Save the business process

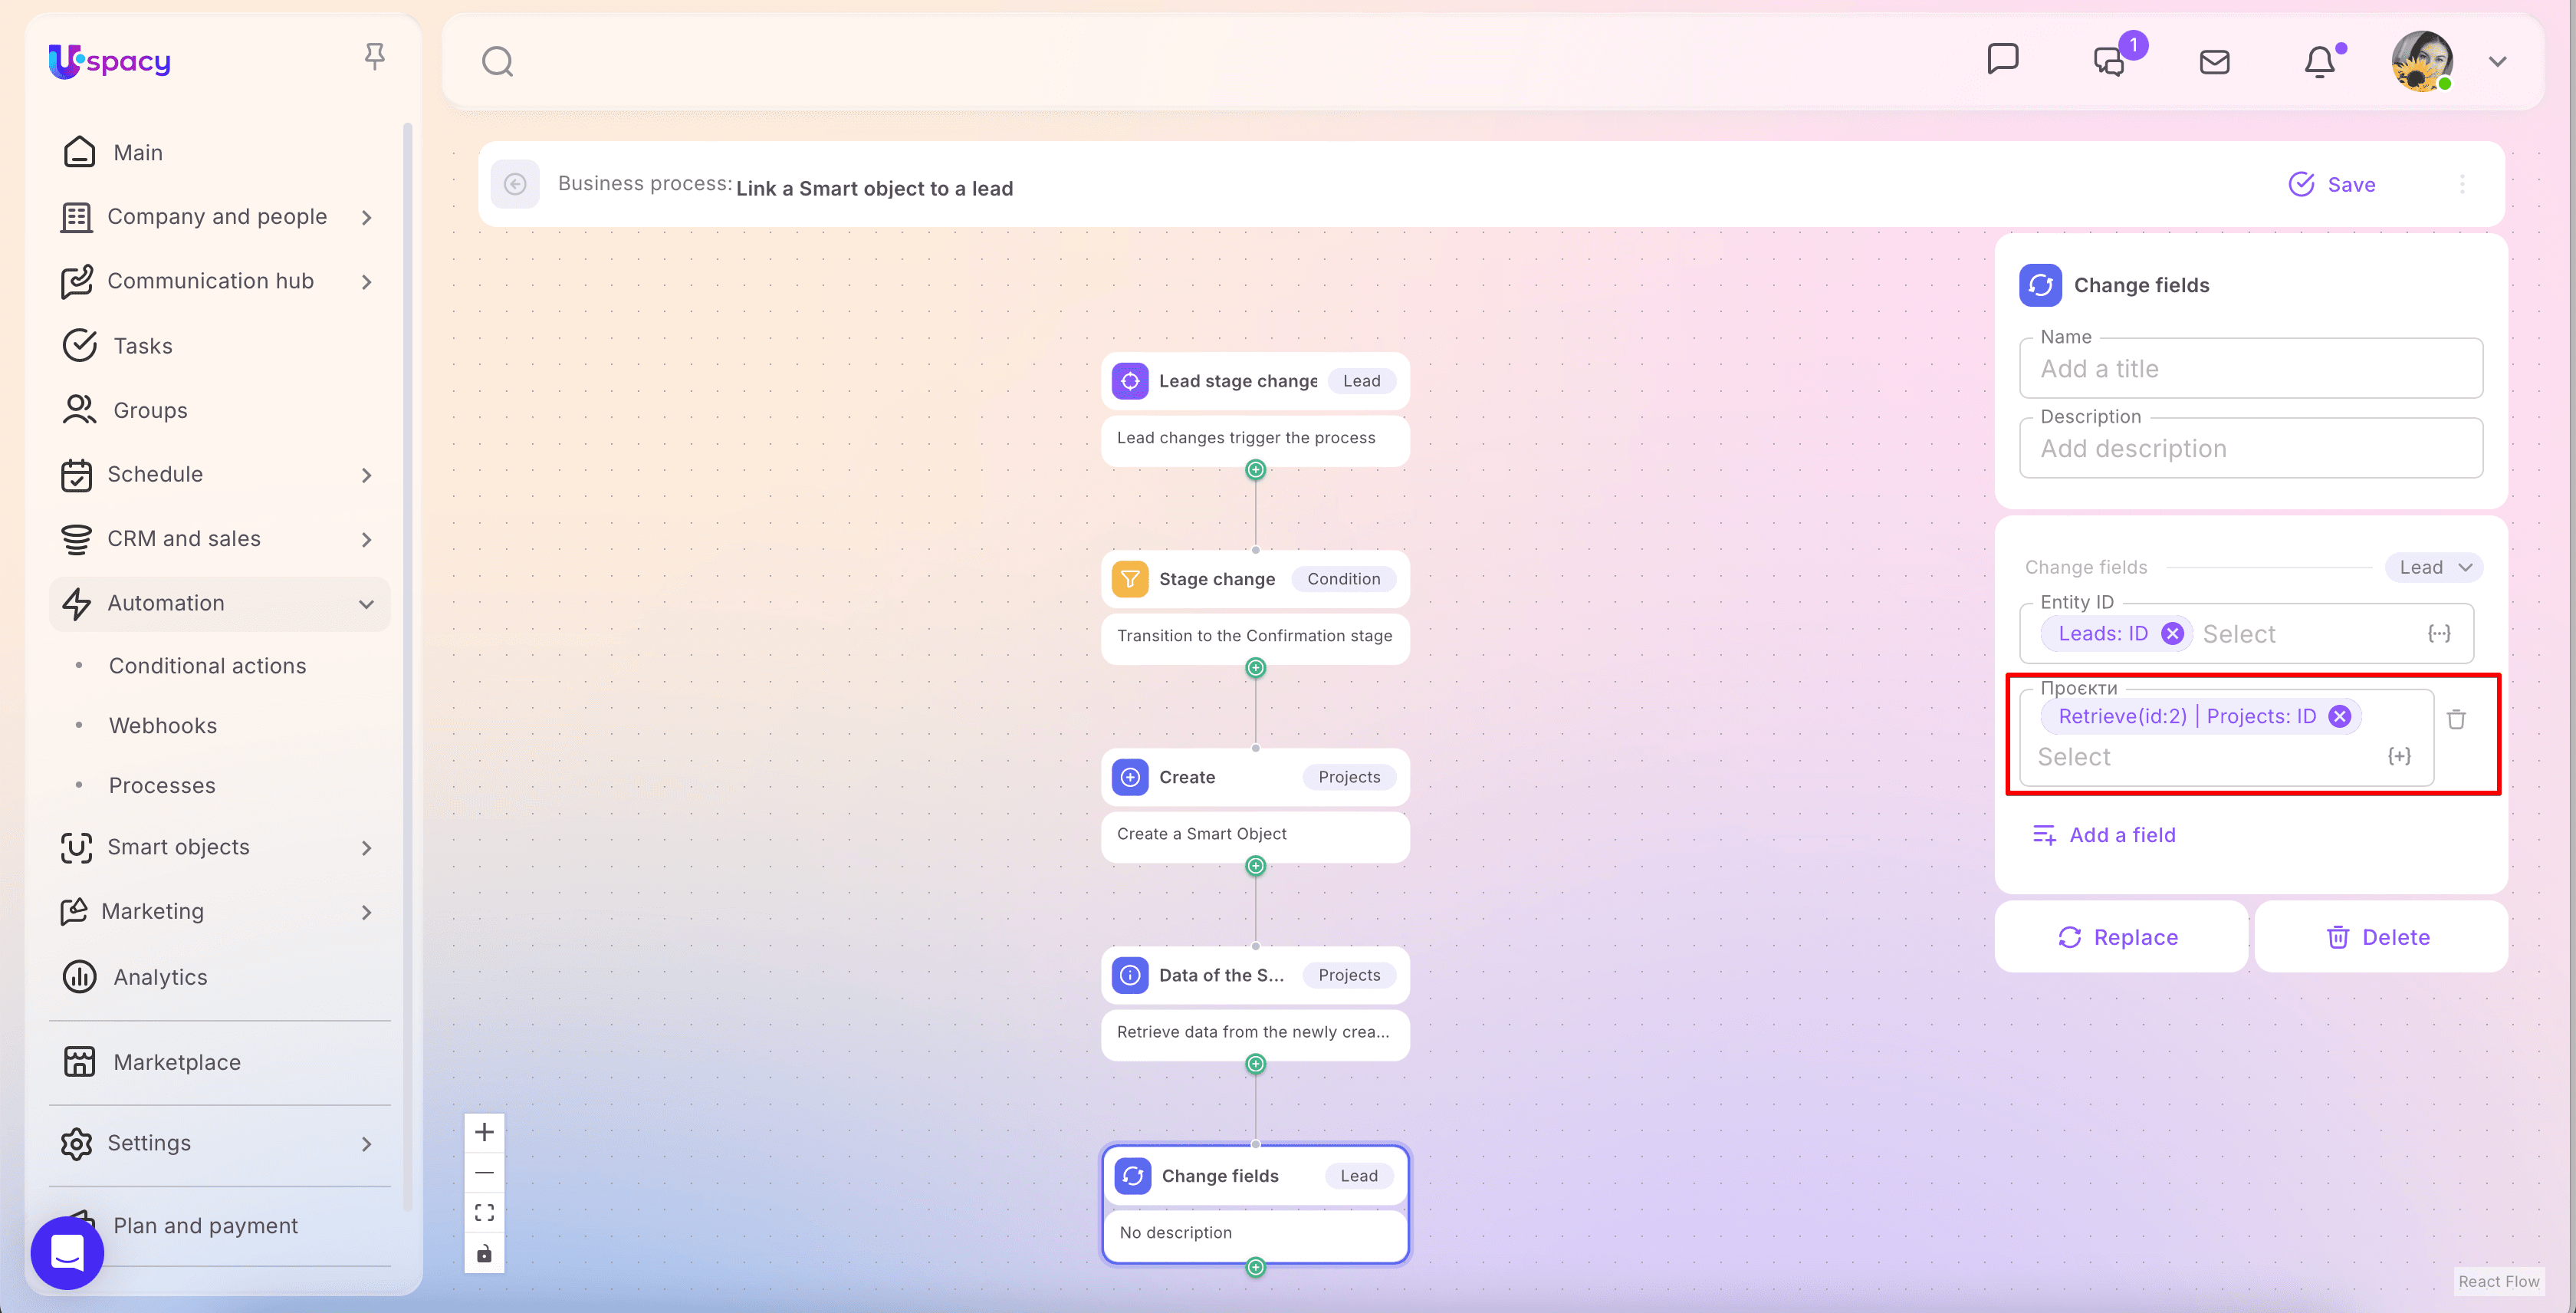tap(2332, 184)
